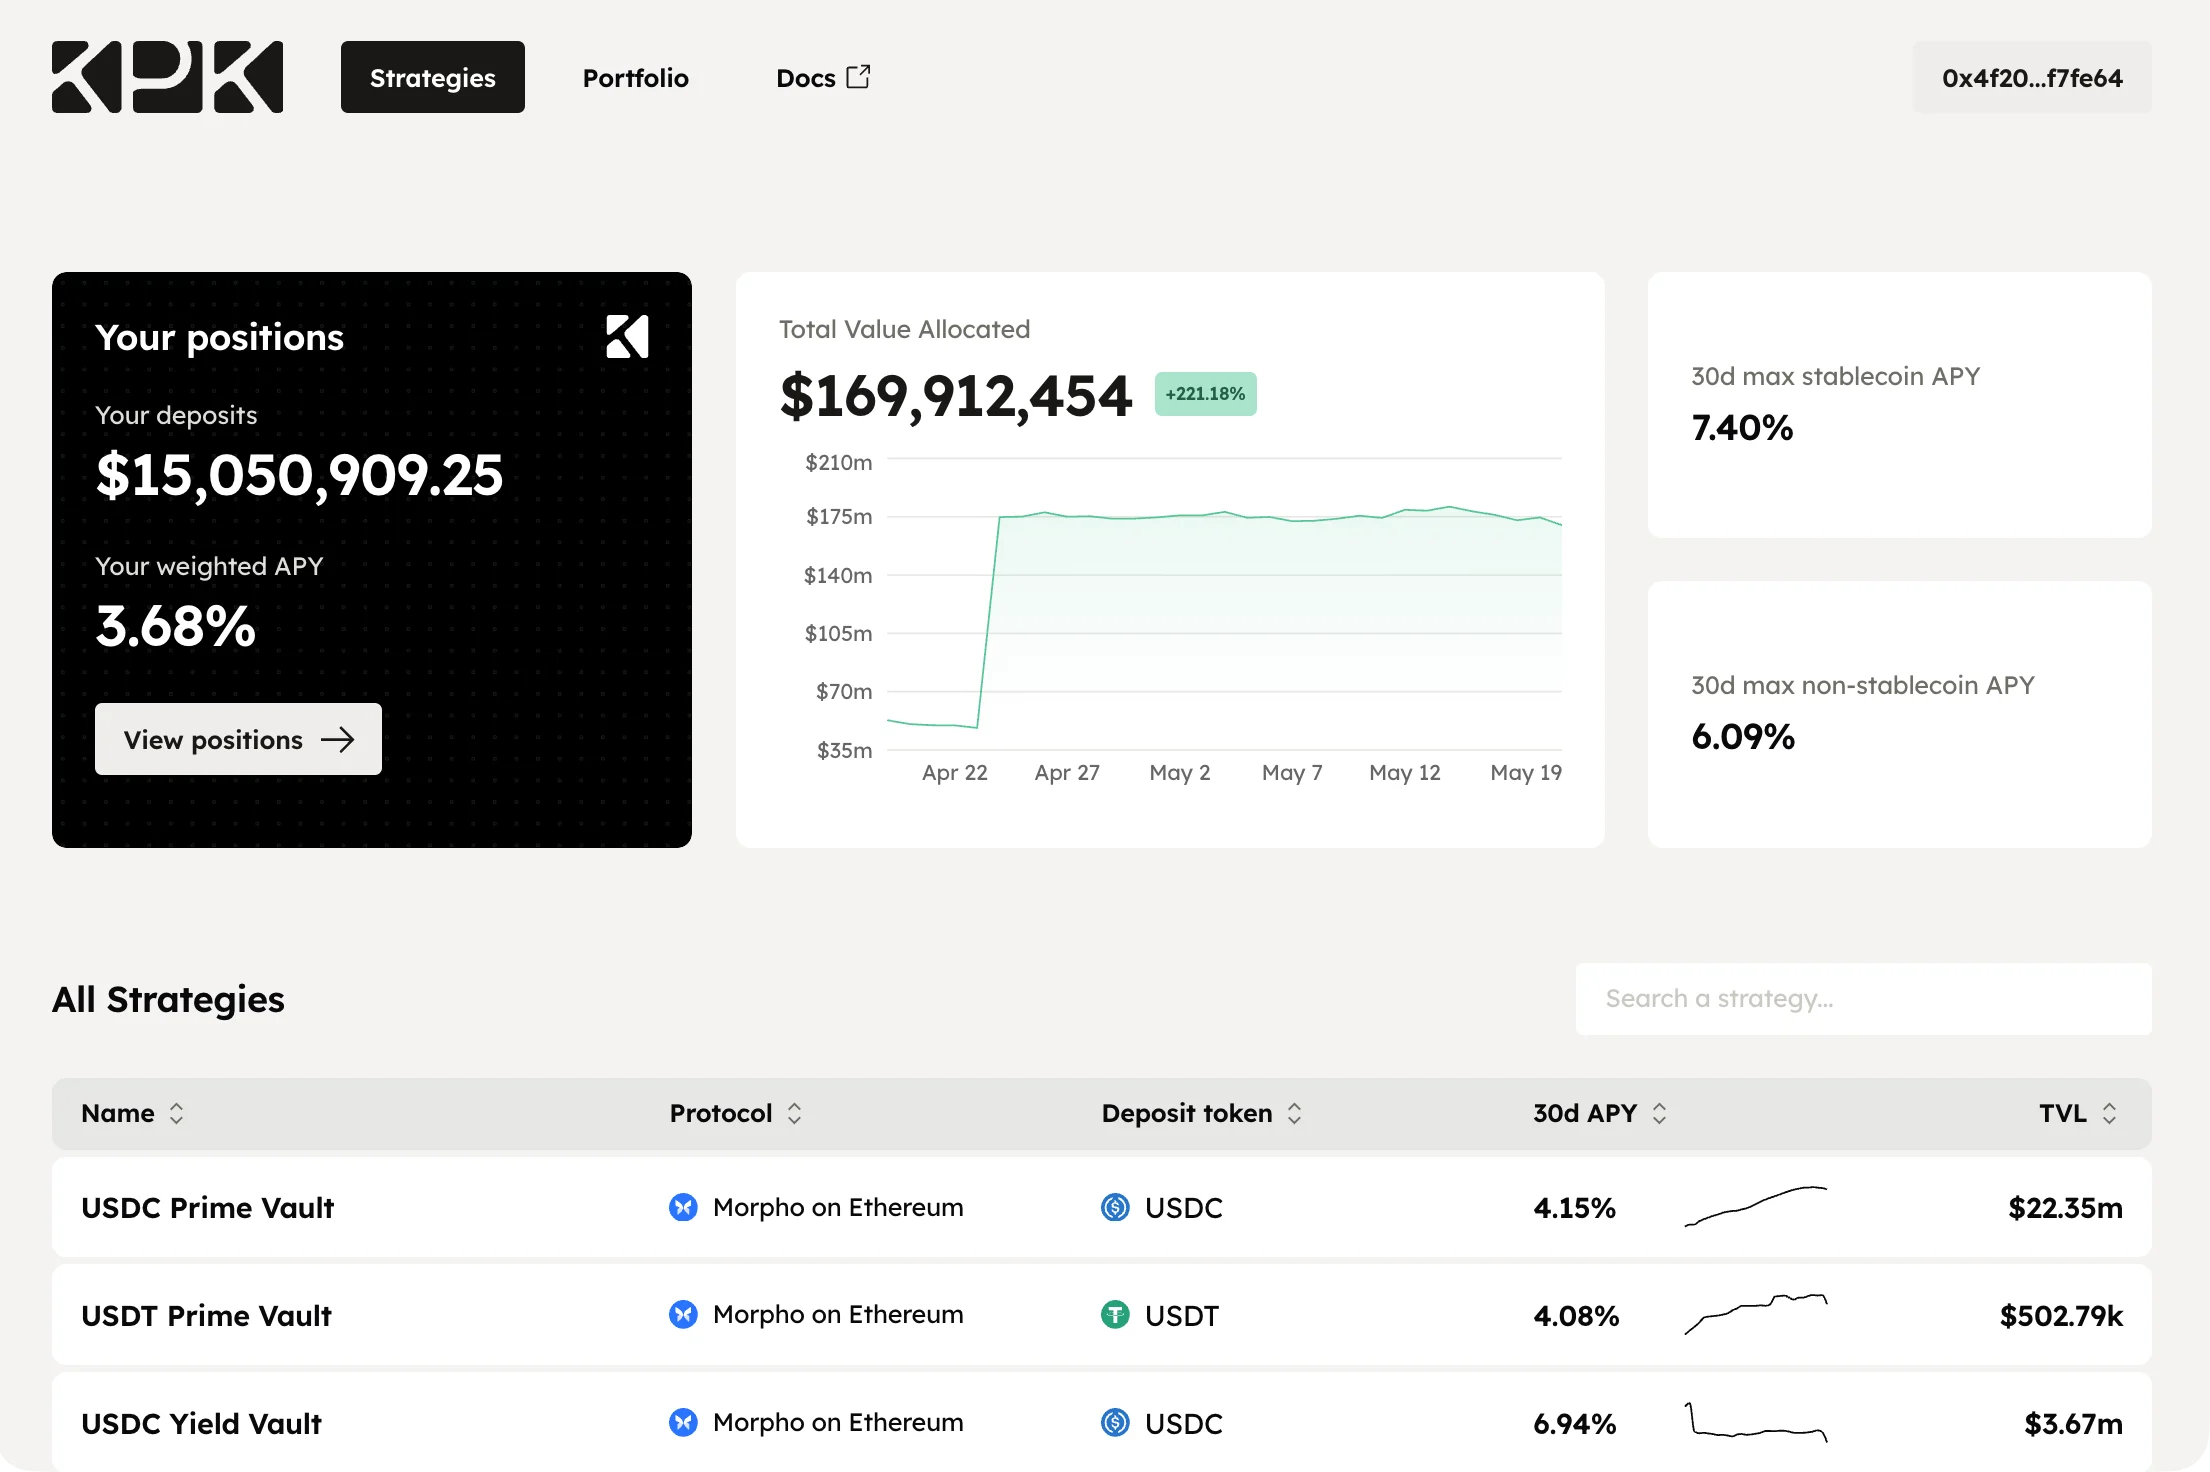This screenshot has height=1472, width=2210.
Task: Click the arrow icon in View positions
Action: [x=337, y=740]
